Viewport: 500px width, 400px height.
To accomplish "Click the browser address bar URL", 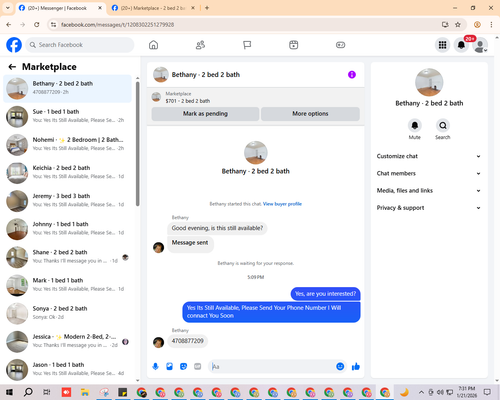I will coord(118,24).
